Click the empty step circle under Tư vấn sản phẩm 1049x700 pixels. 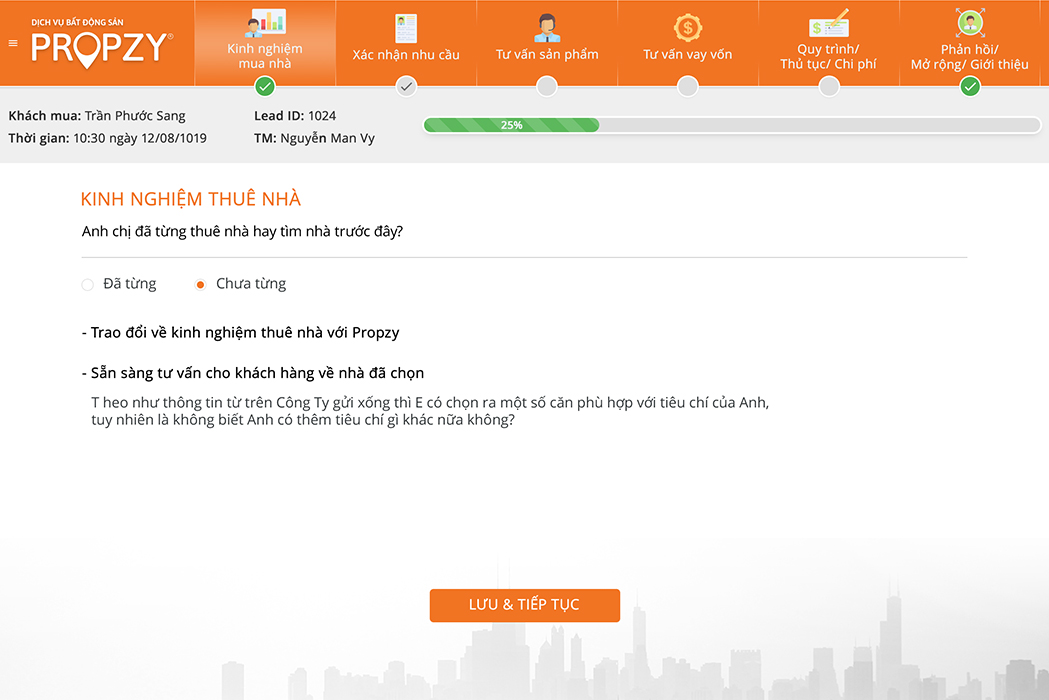tap(547, 87)
